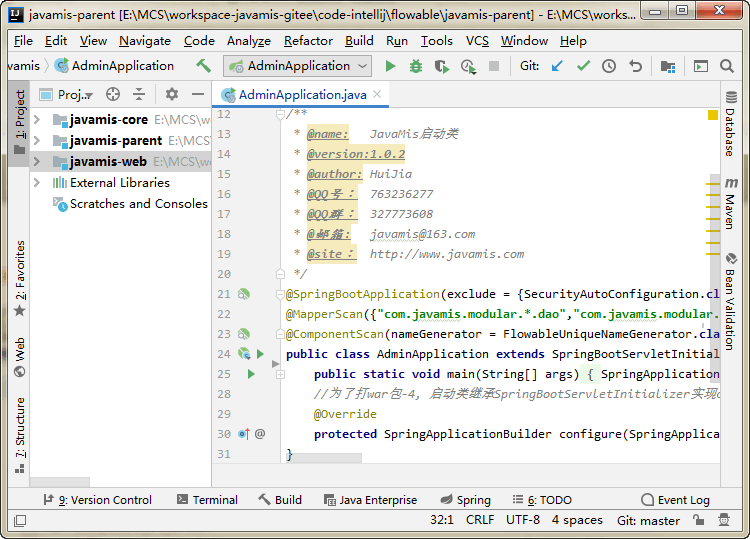
Task: Open the 6: TODO tool window
Action: click(x=542, y=500)
